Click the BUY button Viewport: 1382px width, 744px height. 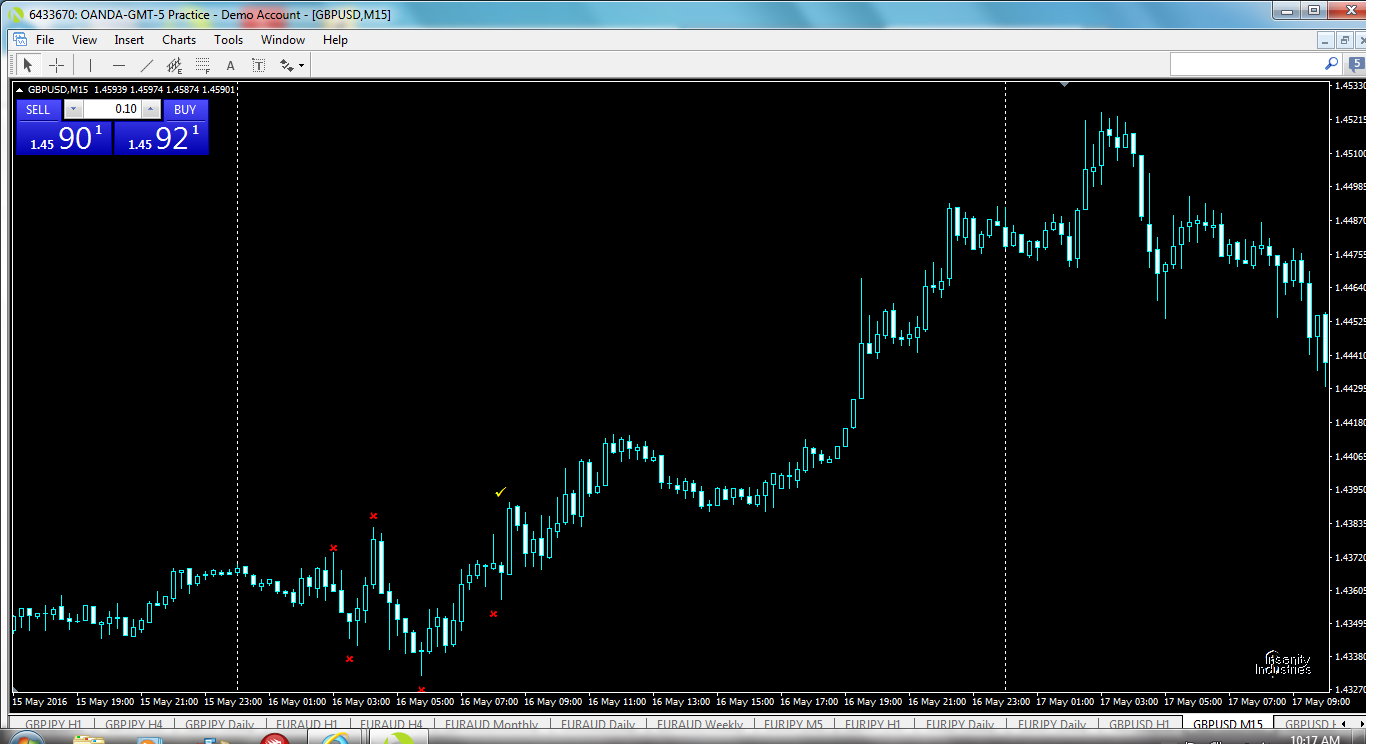[185, 110]
